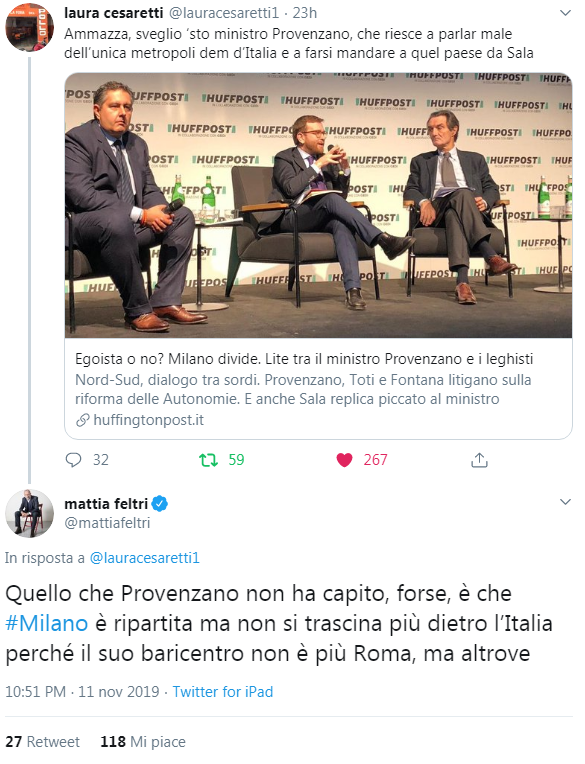The image size is (585, 764).
Task: Click the Twitter for iPad source link
Action: point(223,691)
